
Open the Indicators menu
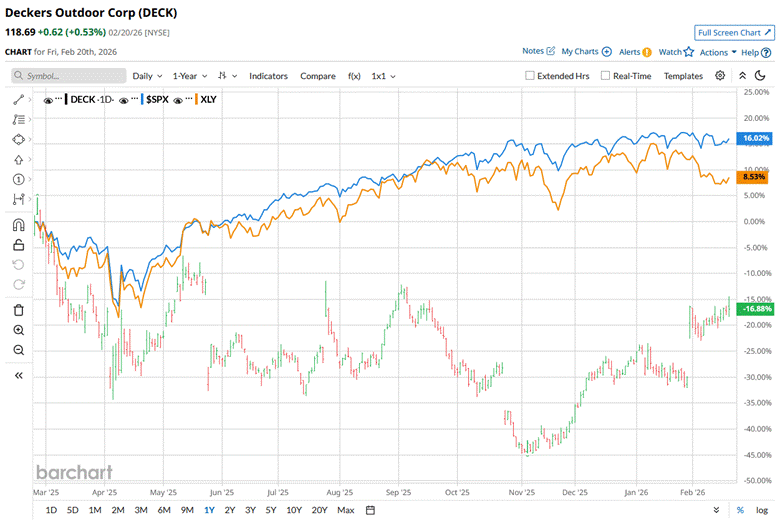point(268,76)
